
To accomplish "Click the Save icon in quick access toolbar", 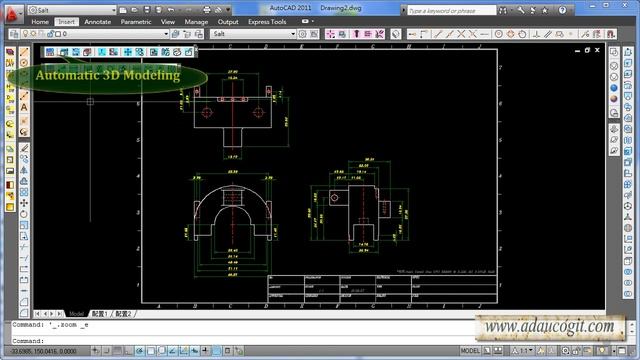I will point(147,10).
